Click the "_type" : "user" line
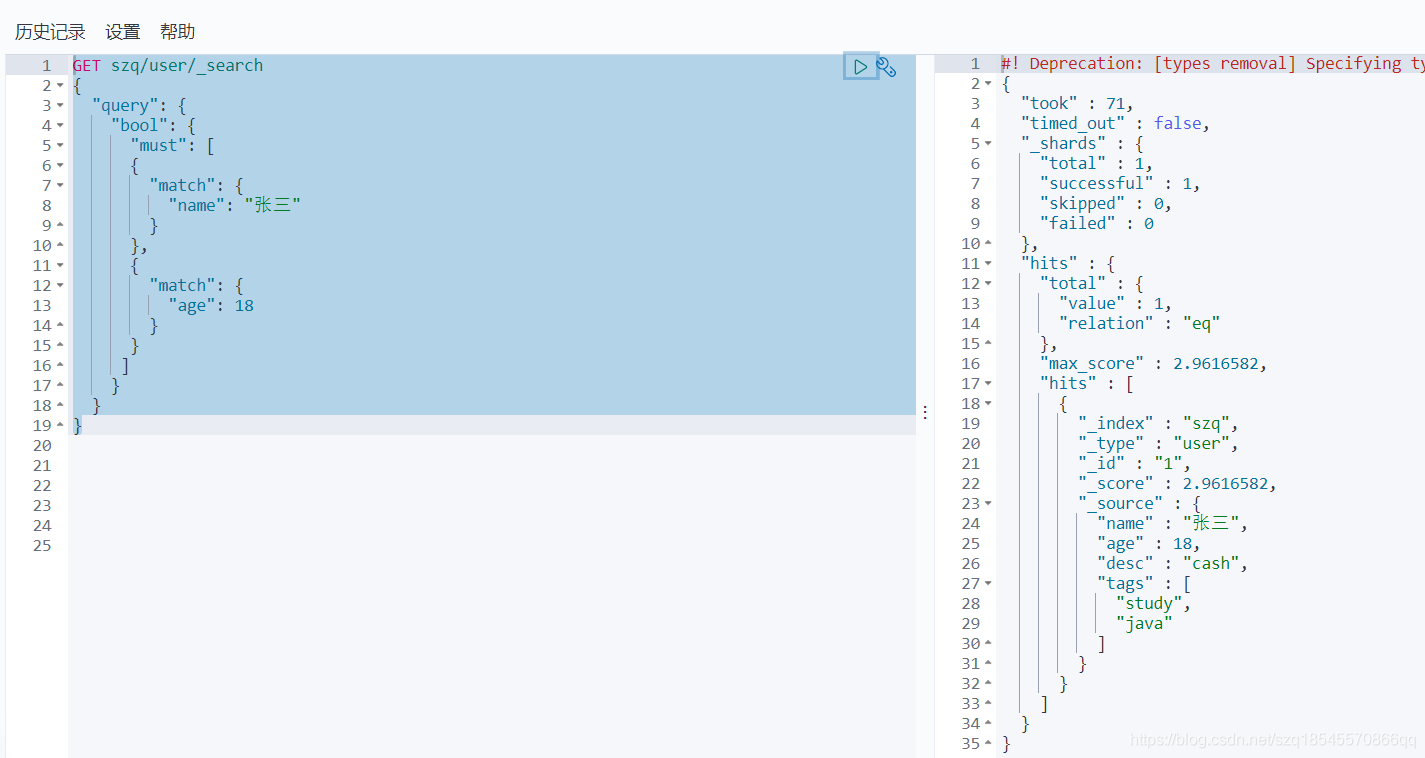1425x758 pixels. [x=1159, y=444]
